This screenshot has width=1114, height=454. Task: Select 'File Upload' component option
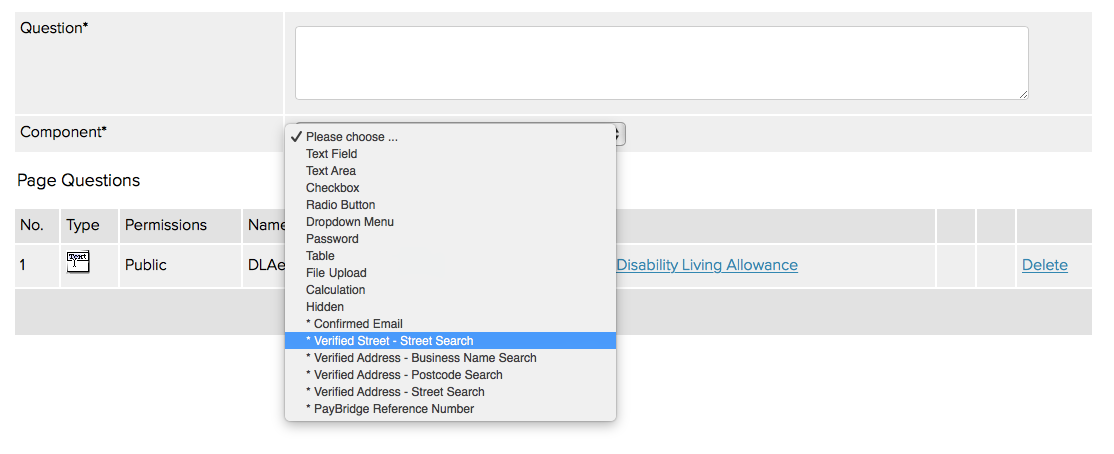coord(336,273)
